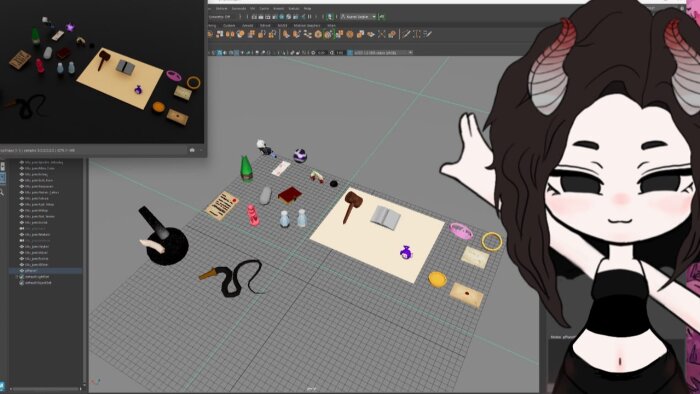
Task: Select the highlighted pPlane1 row in Outliner
Action: click(x=46, y=270)
